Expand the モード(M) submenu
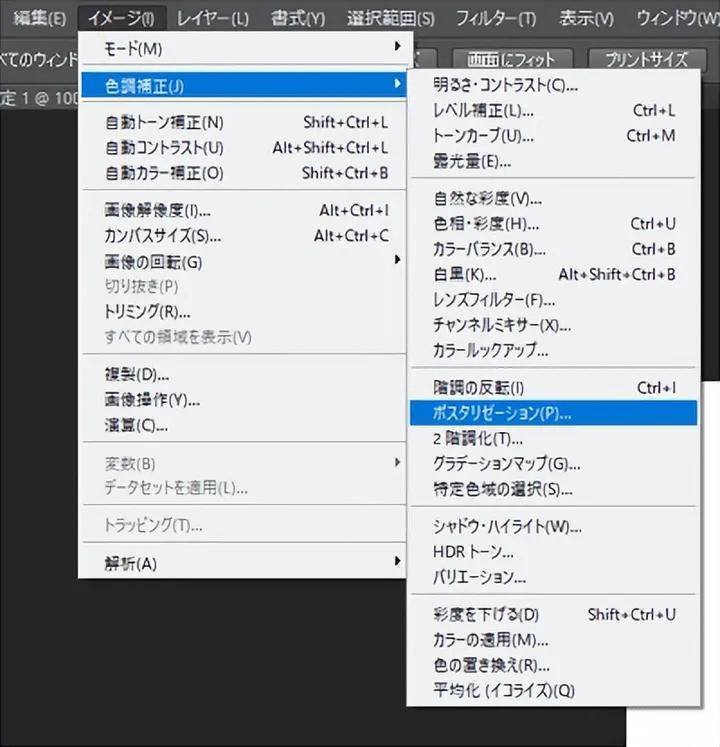 pyautogui.click(x=133, y=48)
